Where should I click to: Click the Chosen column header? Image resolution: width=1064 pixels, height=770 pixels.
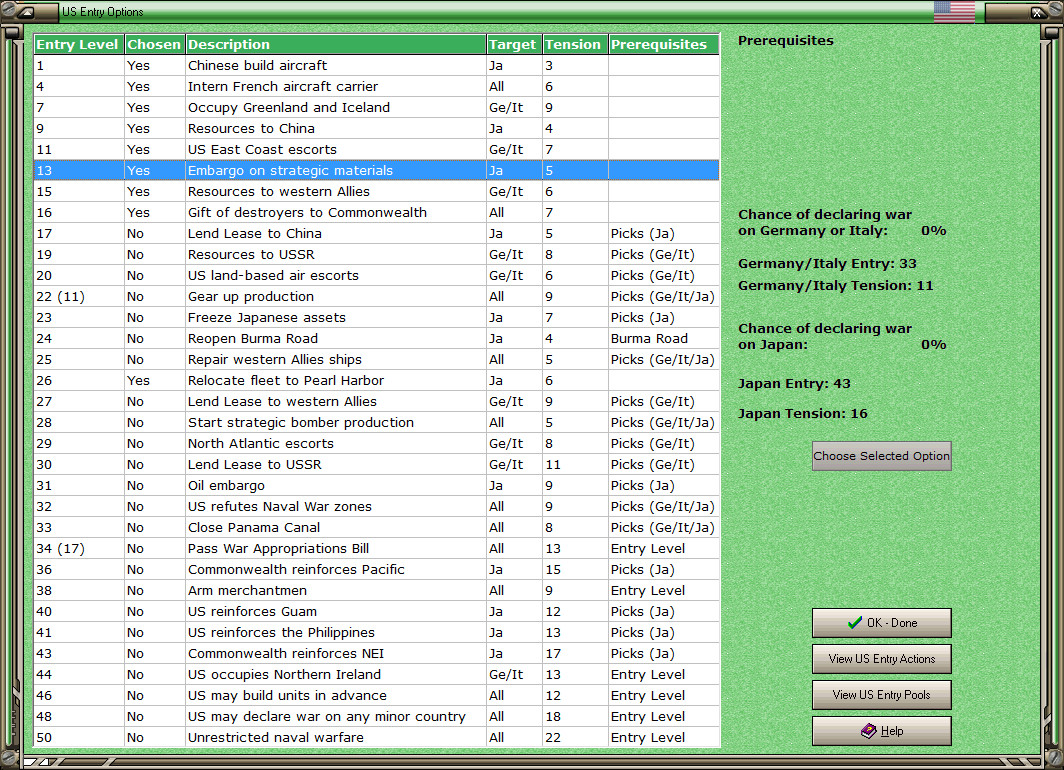(154, 44)
